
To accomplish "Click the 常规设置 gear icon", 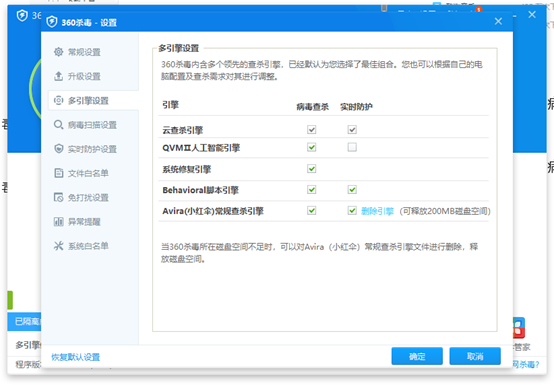I will tap(58, 52).
